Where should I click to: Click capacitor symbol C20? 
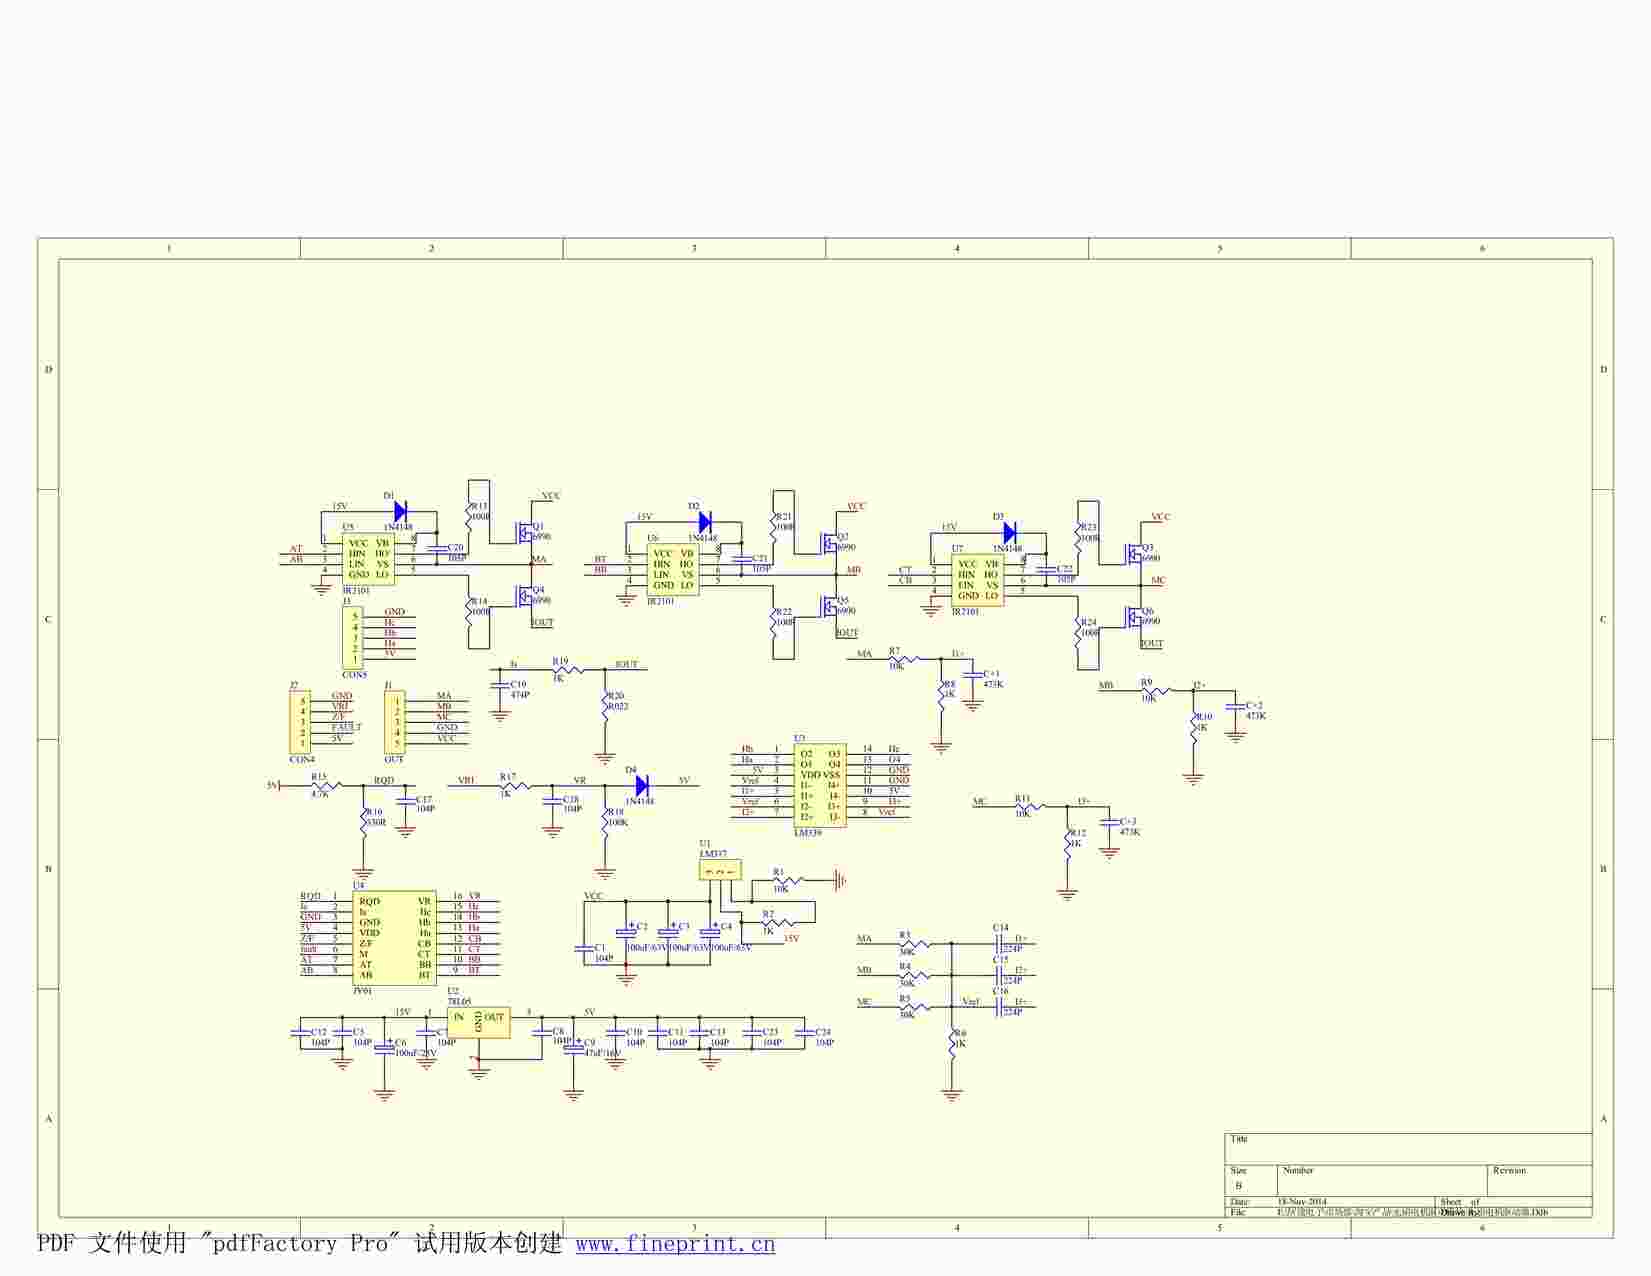(x=436, y=549)
